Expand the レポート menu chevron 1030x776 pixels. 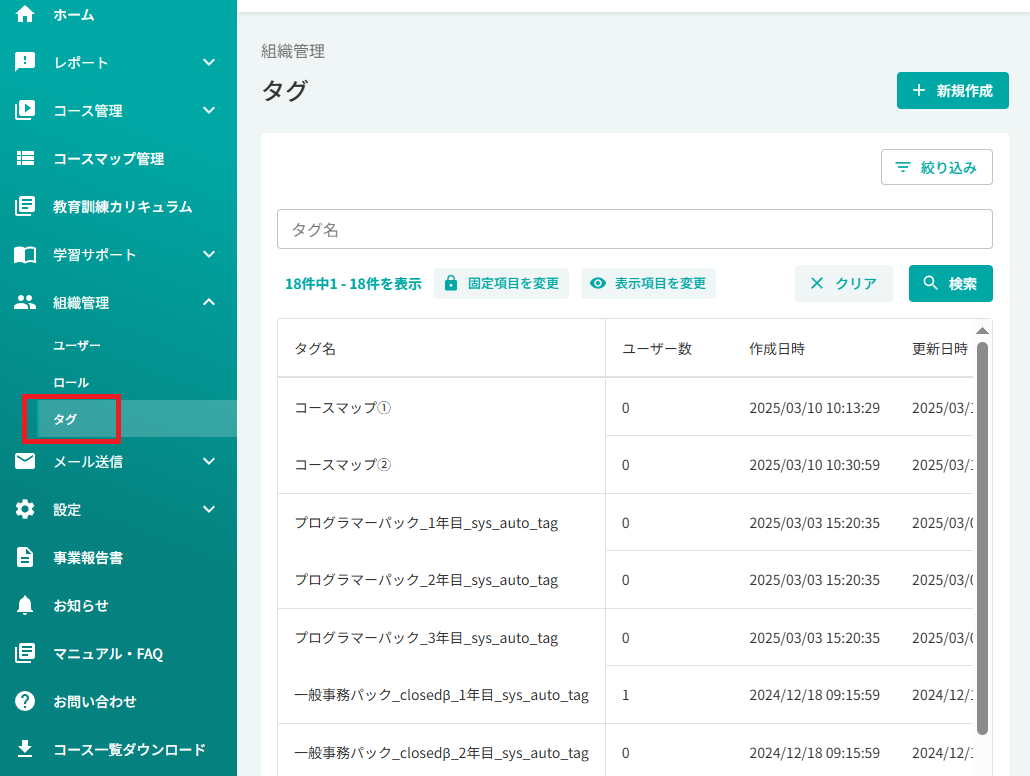point(209,62)
